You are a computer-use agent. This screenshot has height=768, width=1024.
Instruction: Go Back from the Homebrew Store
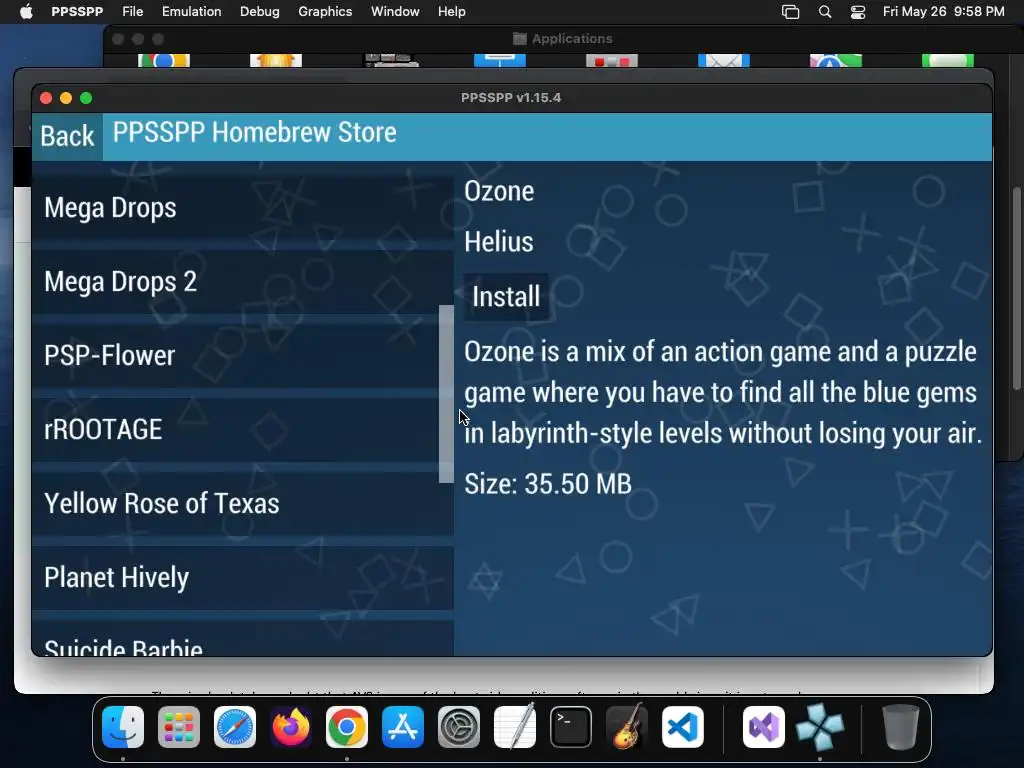click(x=67, y=136)
